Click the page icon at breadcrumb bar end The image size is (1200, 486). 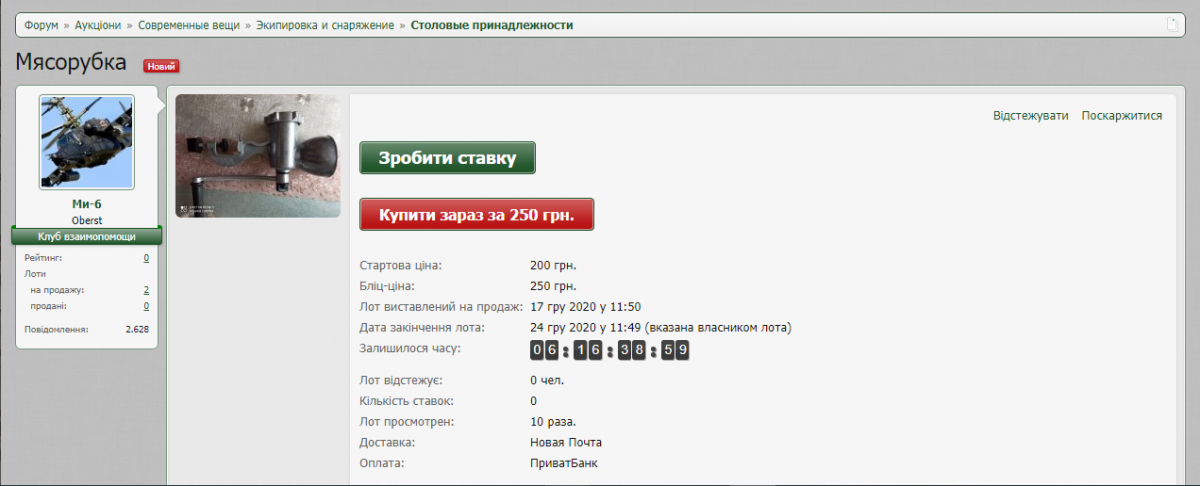pyautogui.click(x=1173, y=25)
